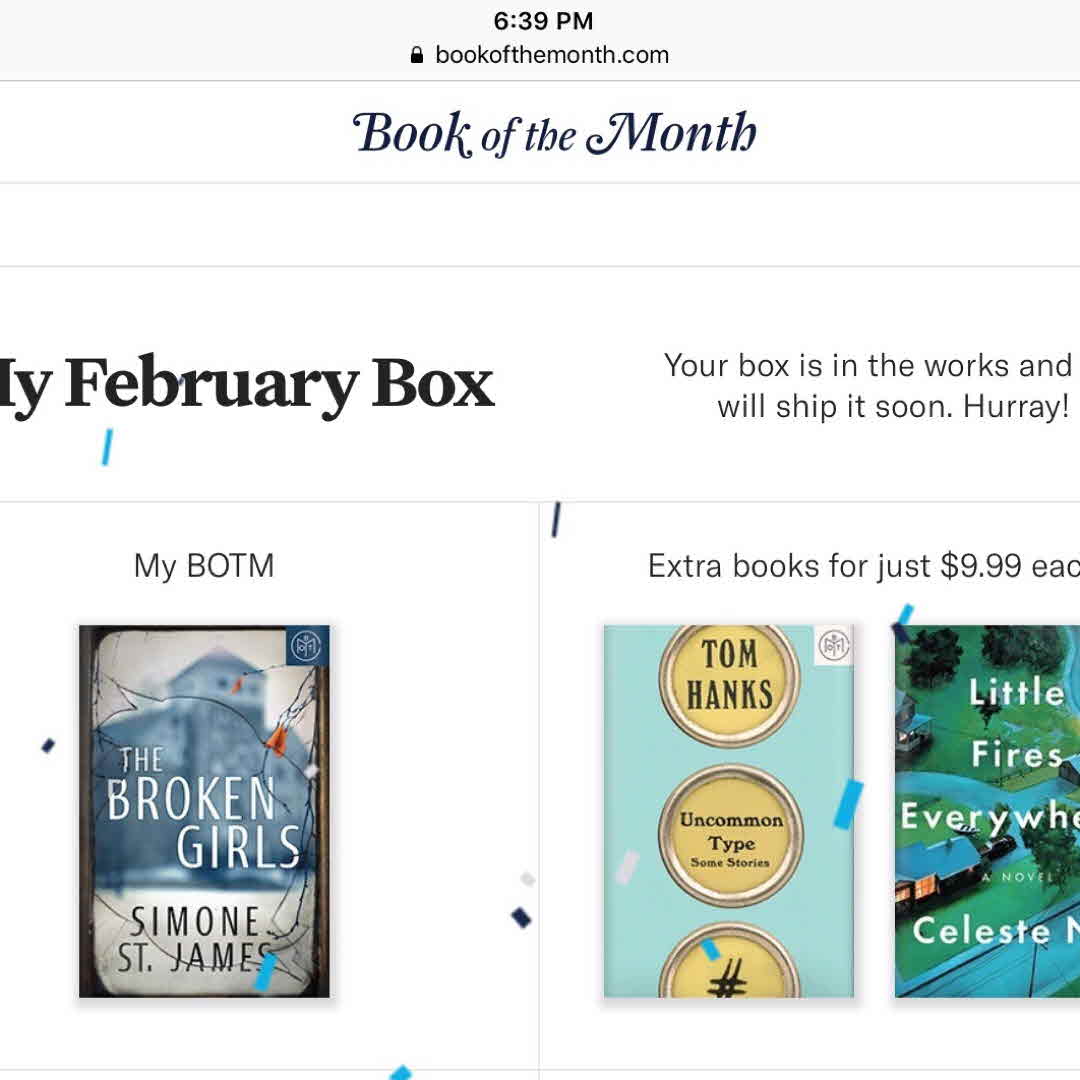The width and height of the screenshot is (1080, 1080).
Task: Click the lock icon beside the URL
Action: coord(417,56)
